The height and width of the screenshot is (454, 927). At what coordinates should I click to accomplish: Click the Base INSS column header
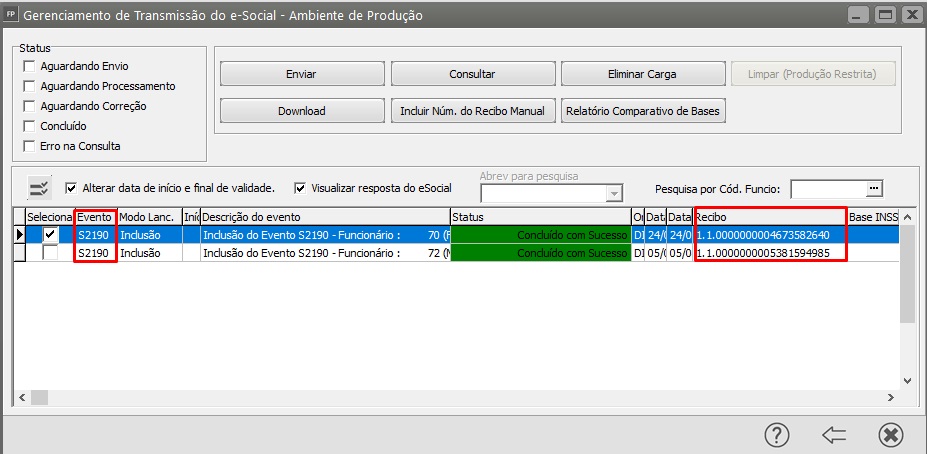pyautogui.click(x=873, y=217)
